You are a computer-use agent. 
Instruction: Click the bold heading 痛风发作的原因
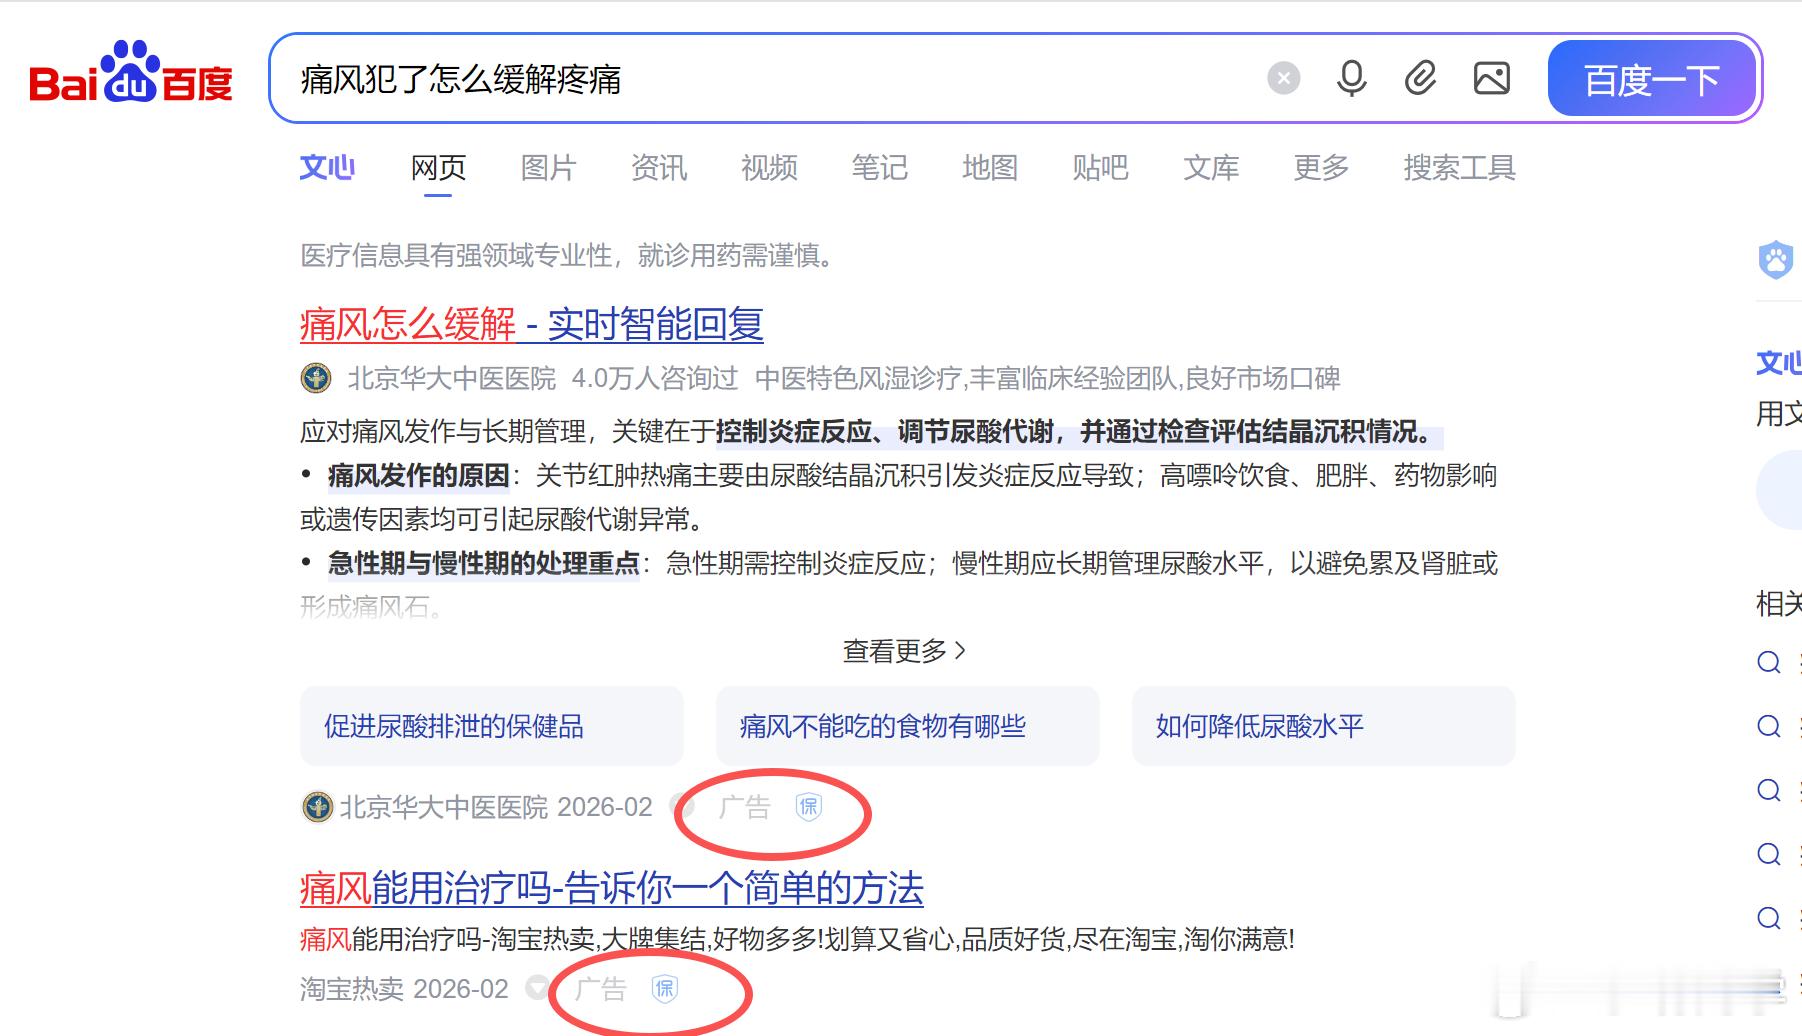click(419, 476)
